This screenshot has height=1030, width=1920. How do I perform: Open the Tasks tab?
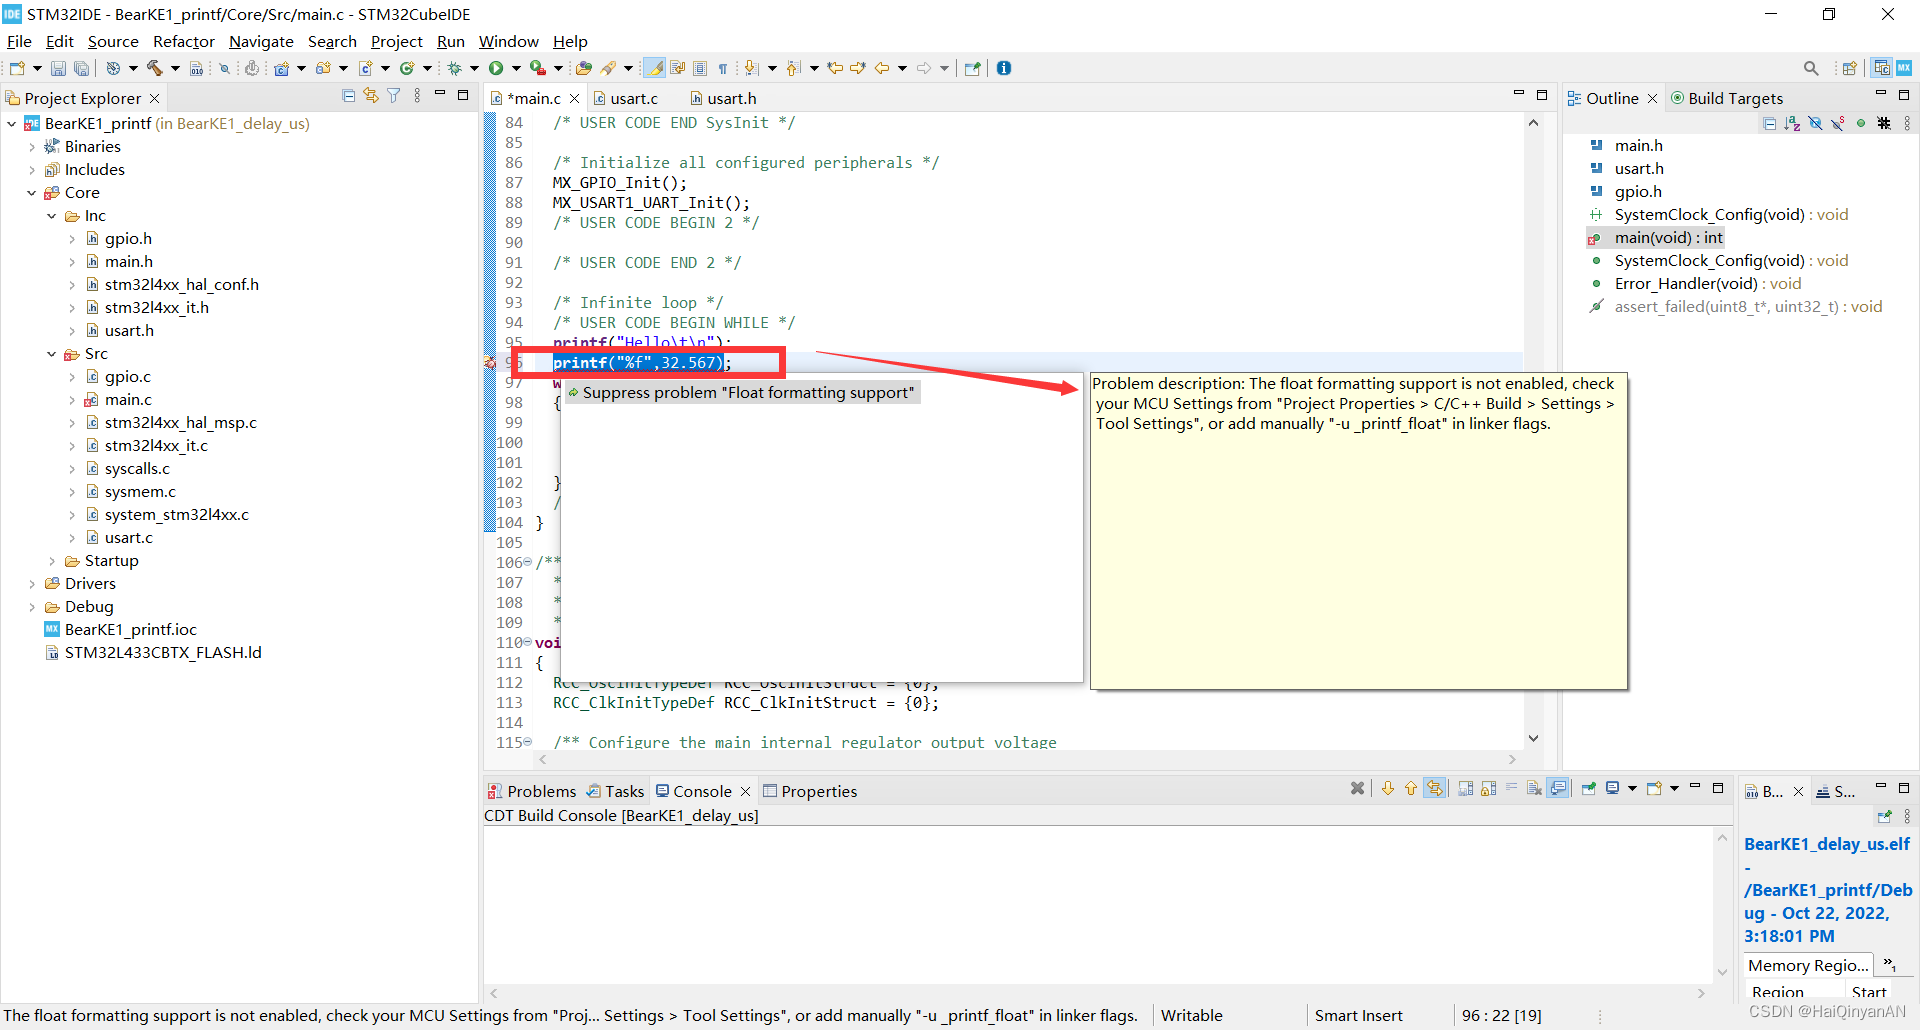coord(615,791)
